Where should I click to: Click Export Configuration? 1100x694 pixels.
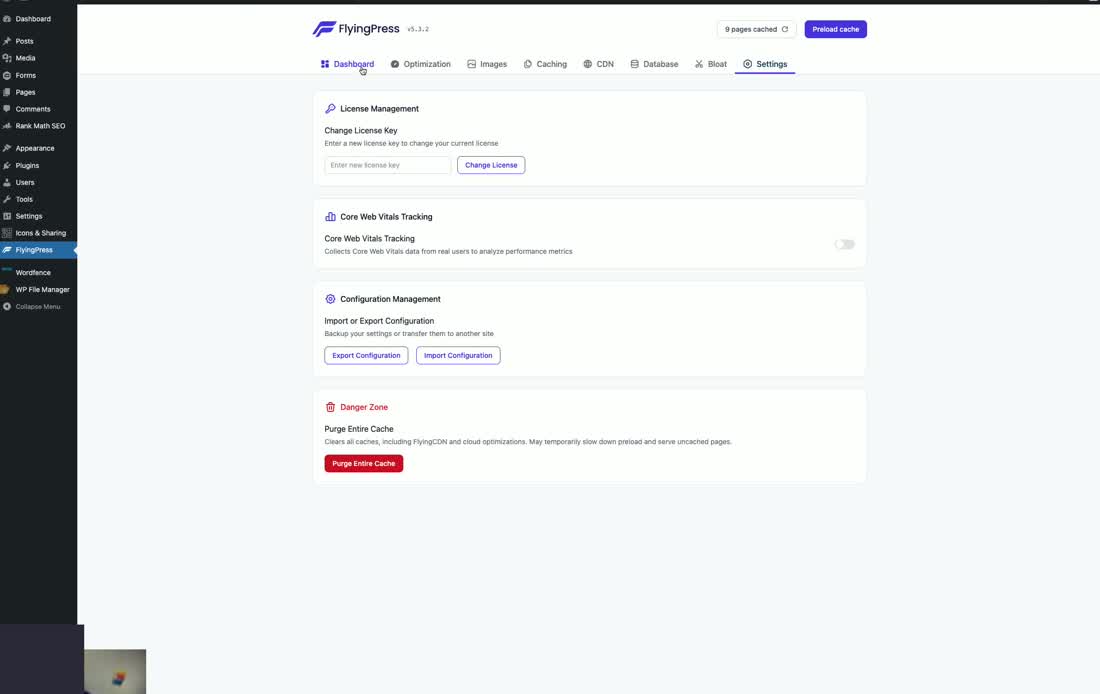366,355
